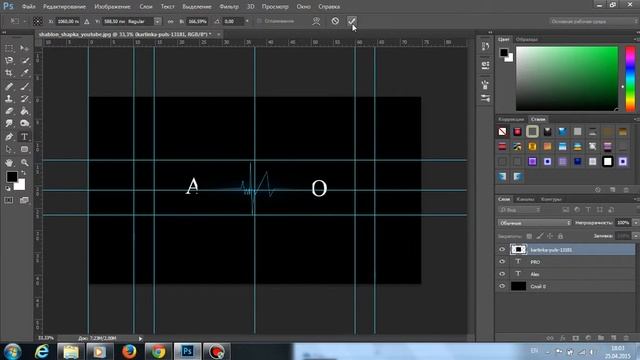The width and height of the screenshot is (640, 360).
Task: Click the toolbox foreground color swatch
Action: pyautogui.click(x=12, y=176)
